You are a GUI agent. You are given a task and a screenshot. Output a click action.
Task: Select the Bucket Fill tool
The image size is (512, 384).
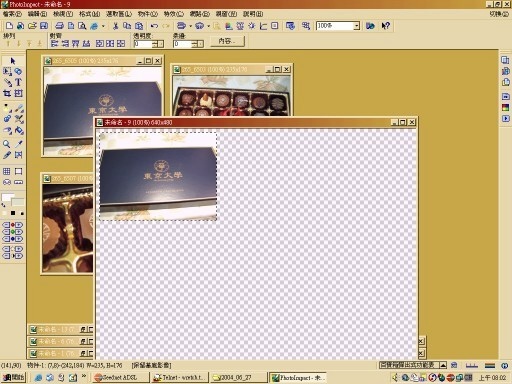[19, 131]
